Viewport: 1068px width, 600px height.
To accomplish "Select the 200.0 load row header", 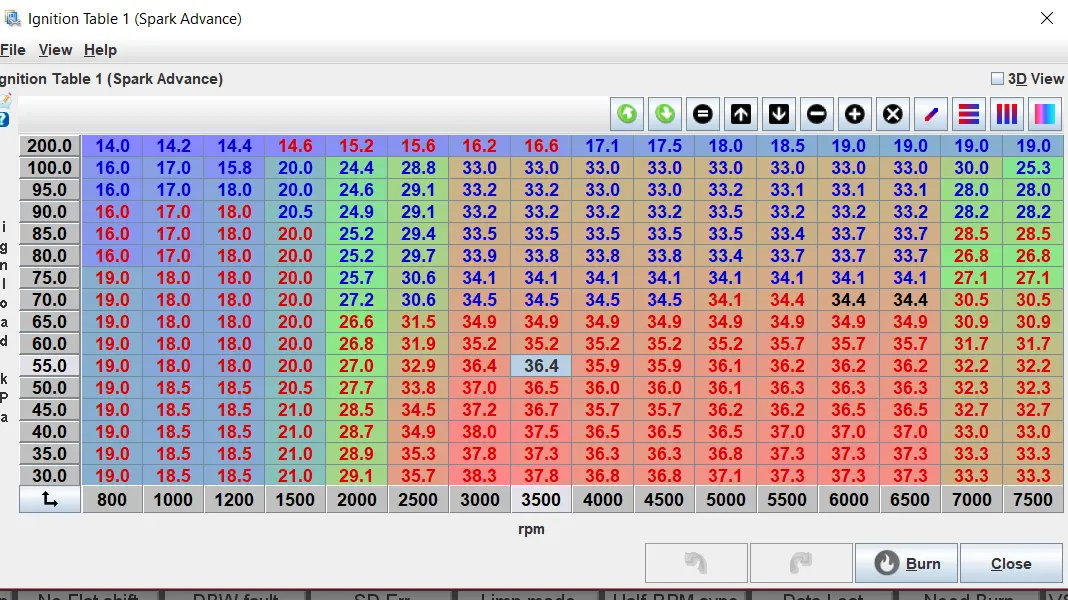I will click(50, 146).
